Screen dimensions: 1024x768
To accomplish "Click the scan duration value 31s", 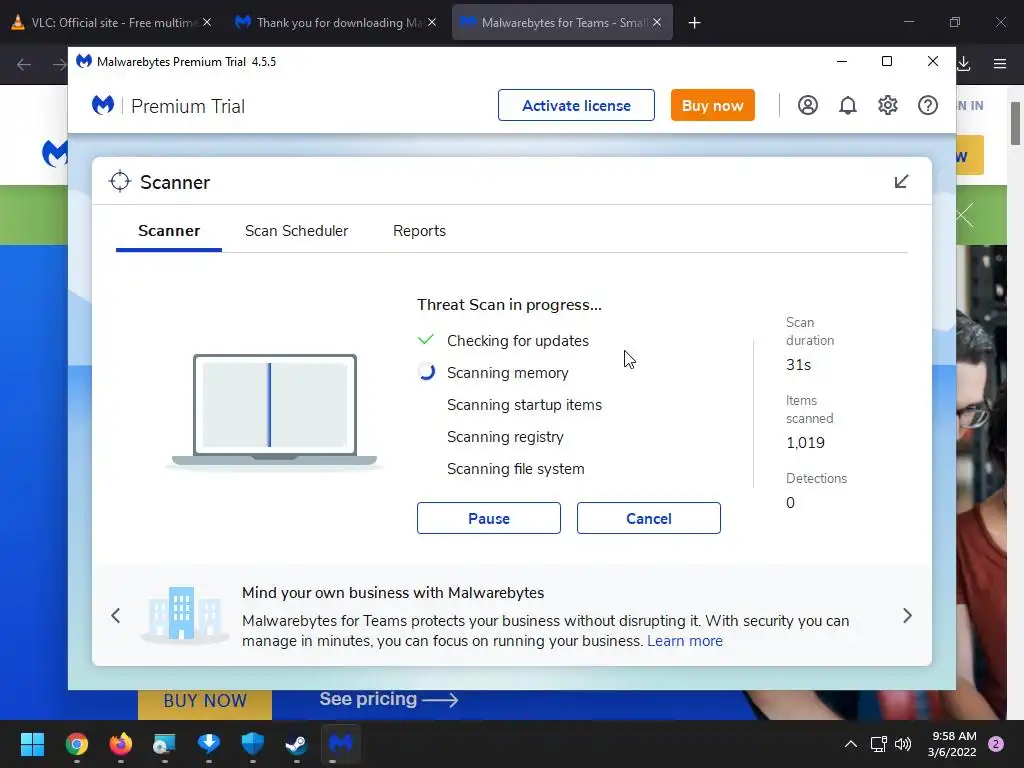I will coord(798,364).
